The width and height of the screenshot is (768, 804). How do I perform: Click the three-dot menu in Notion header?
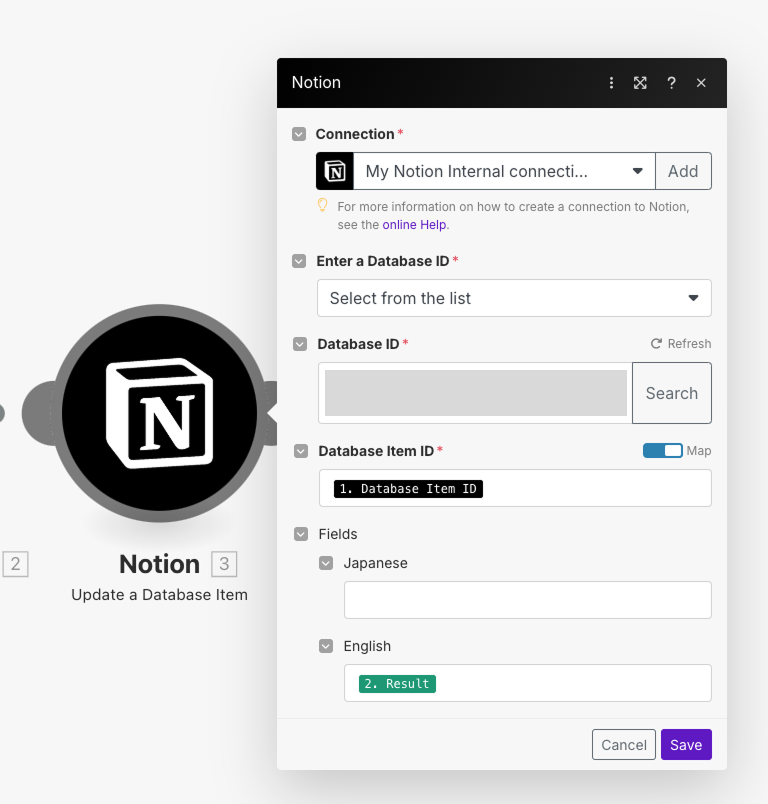click(611, 83)
